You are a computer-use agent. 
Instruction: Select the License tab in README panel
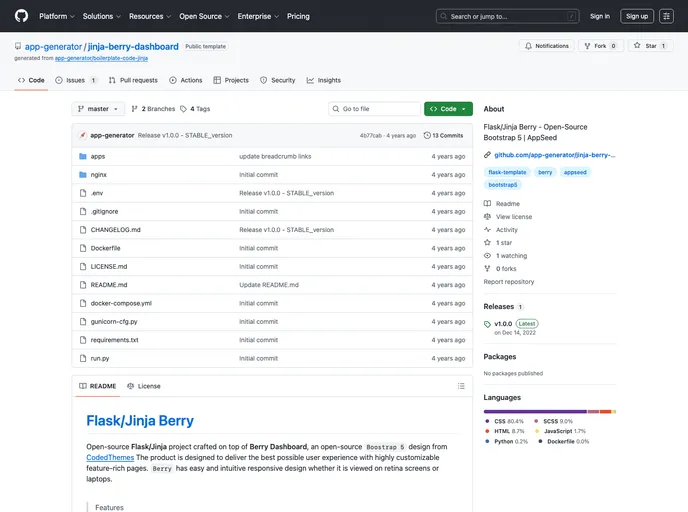pyautogui.click(x=144, y=386)
